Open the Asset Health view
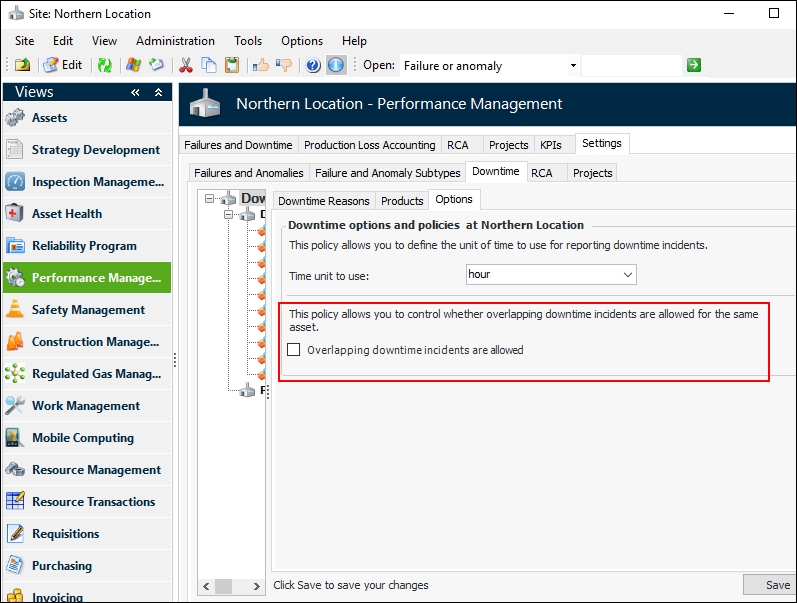The height and width of the screenshot is (603, 797). point(67,214)
